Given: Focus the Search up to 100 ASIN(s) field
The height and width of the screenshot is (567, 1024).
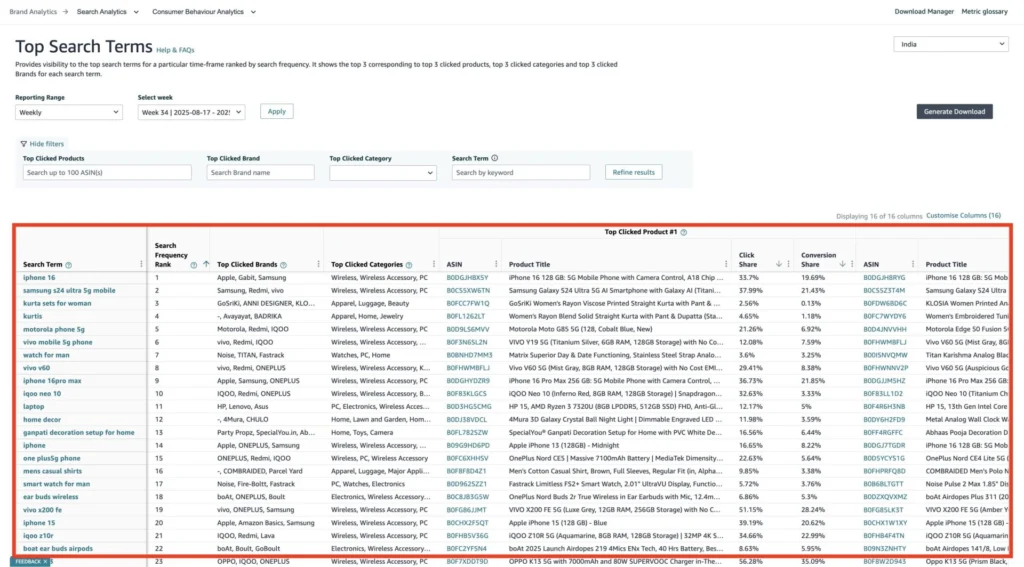Looking at the screenshot, I should coord(107,172).
